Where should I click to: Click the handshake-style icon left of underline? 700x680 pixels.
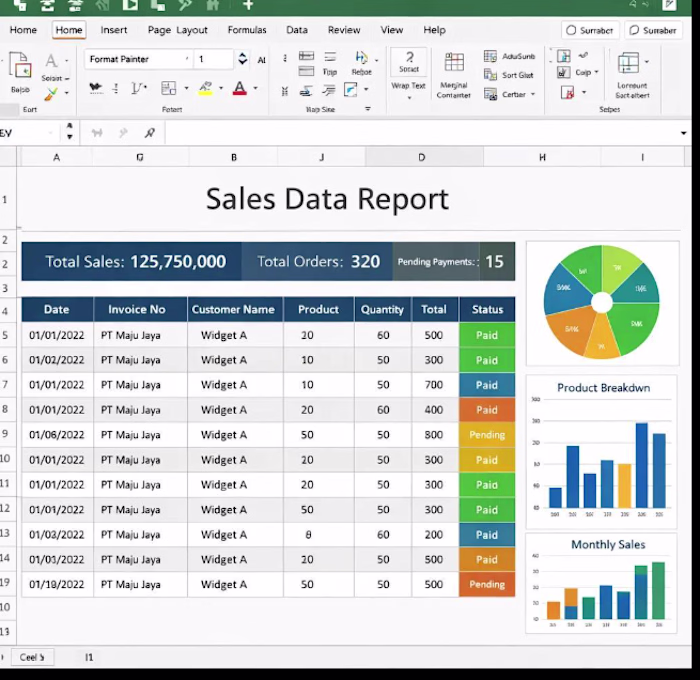point(96,88)
